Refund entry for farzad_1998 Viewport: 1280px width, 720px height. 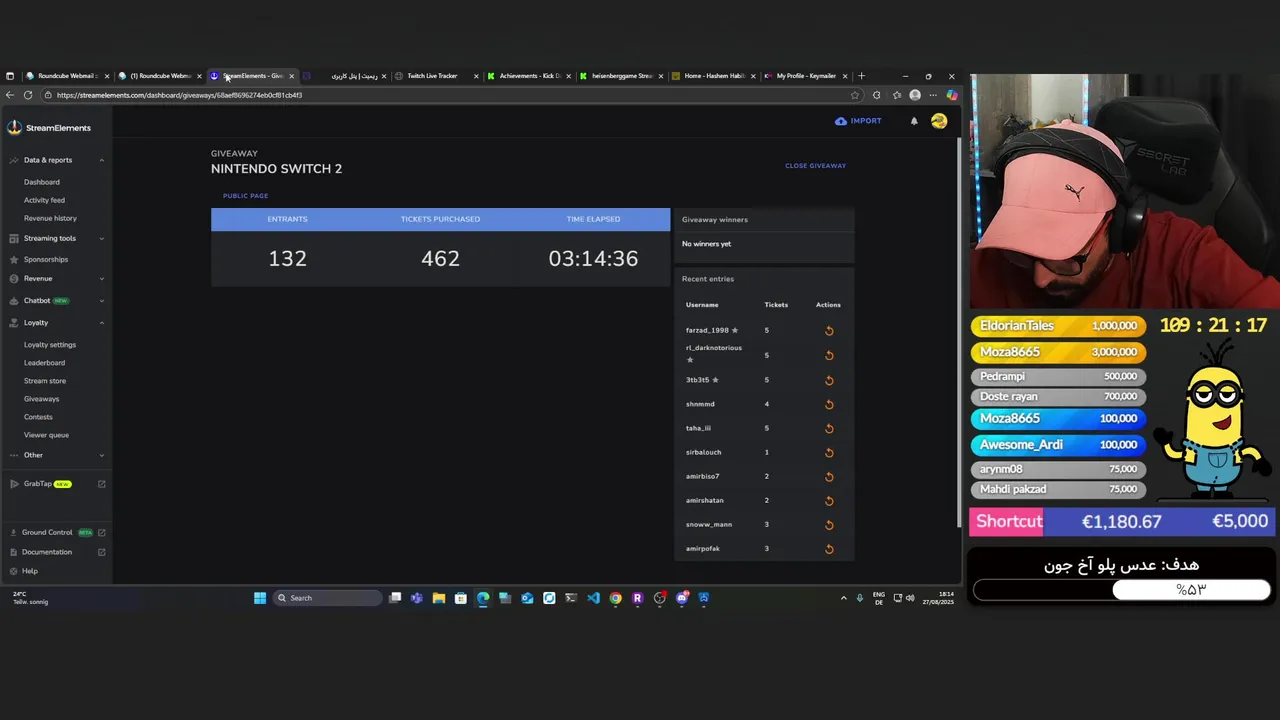tap(829, 331)
